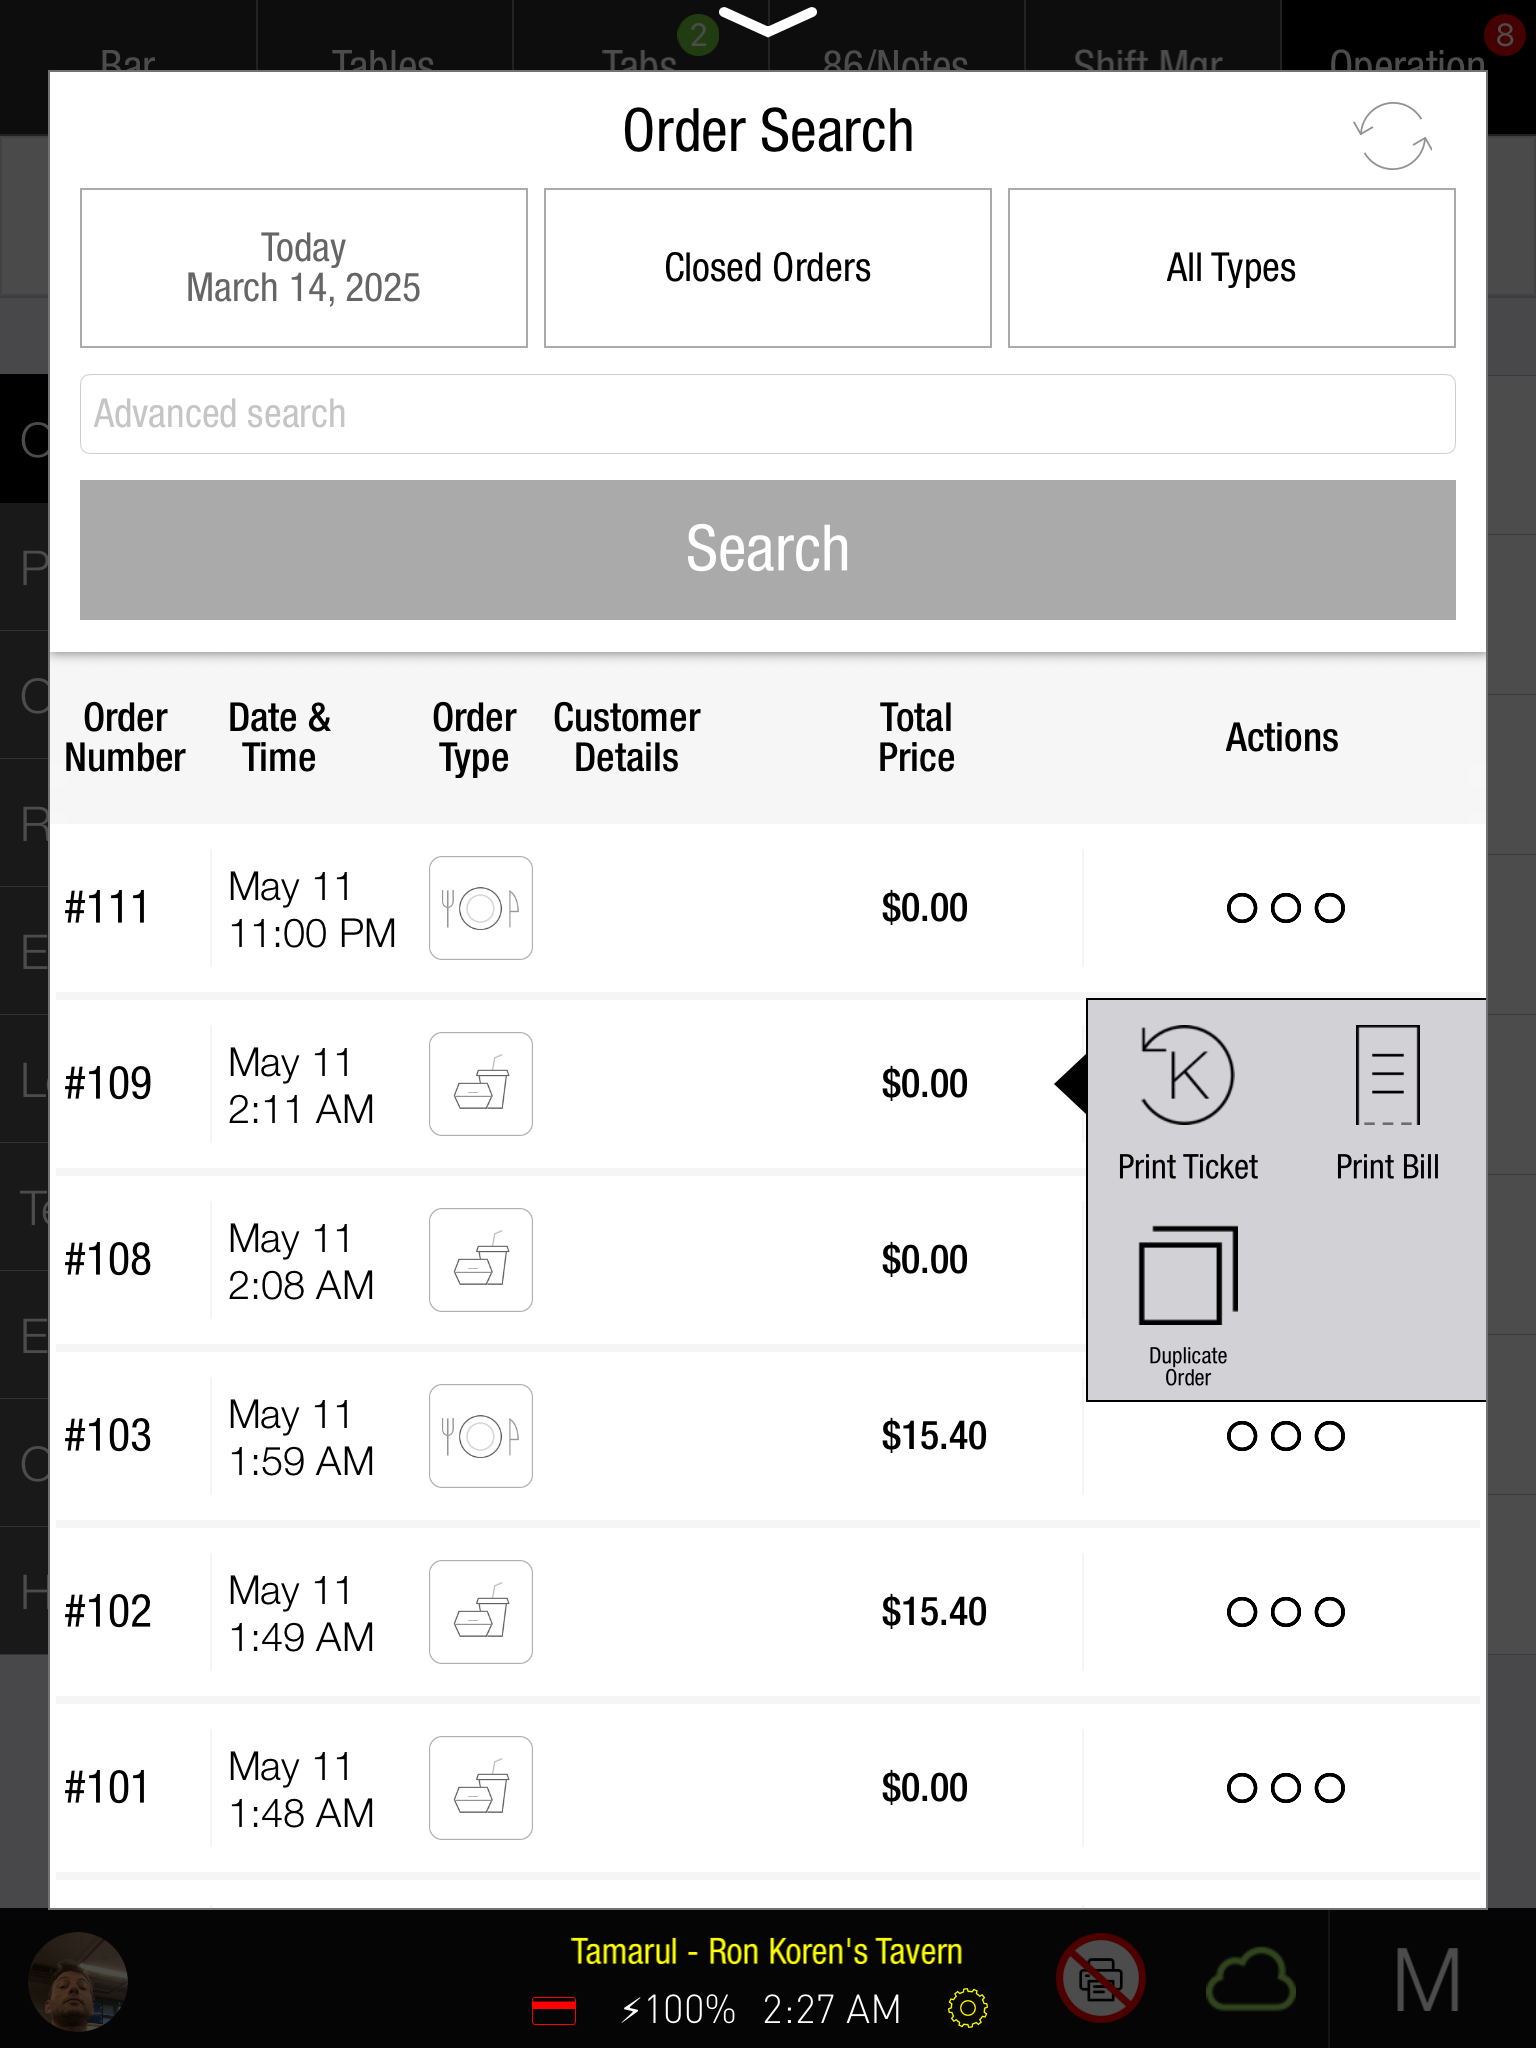This screenshot has width=1536, height=2048.
Task: Open the actions menu for order #111
Action: point(1285,908)
